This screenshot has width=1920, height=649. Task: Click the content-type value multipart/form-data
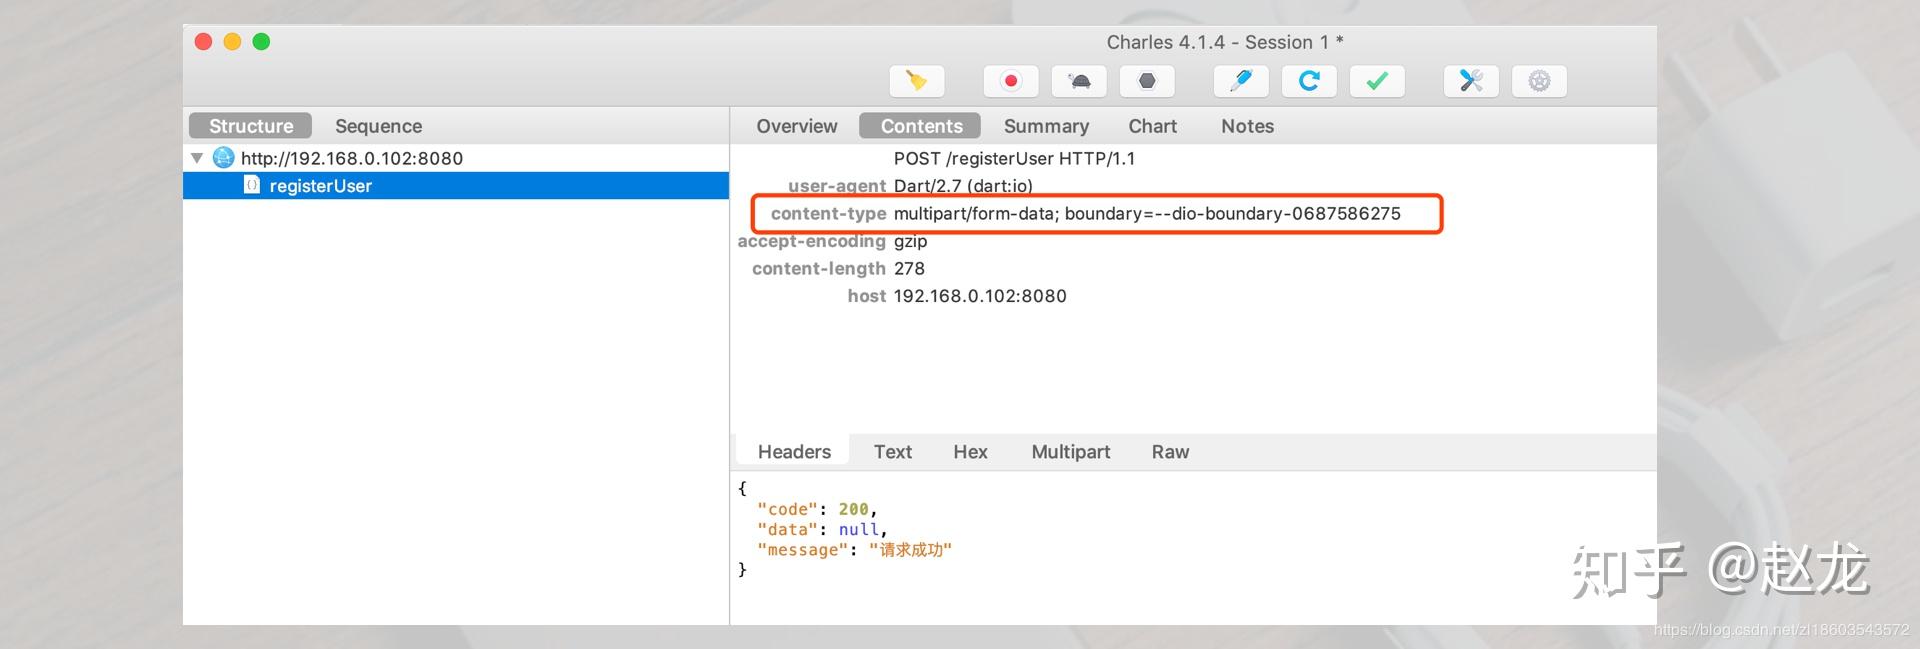[x=1147, y=213]
